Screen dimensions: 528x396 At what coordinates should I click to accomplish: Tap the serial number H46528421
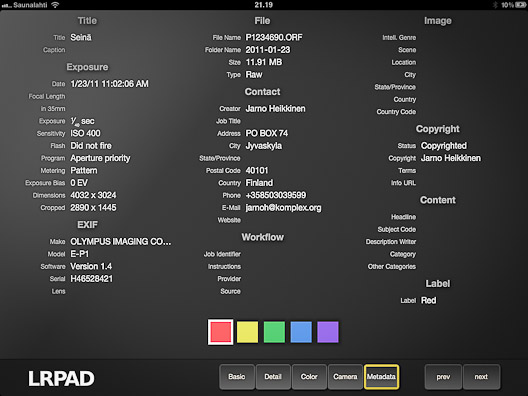[x=92, y=279]
